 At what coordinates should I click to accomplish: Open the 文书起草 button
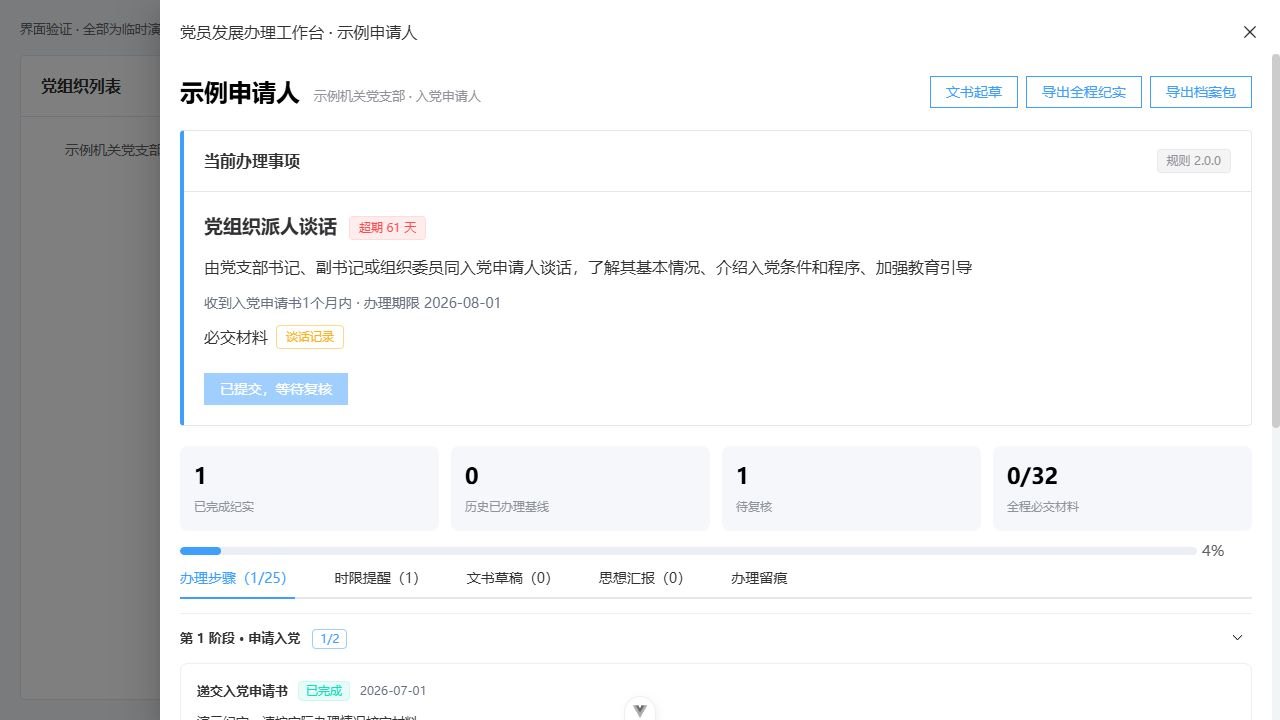pos(974,92)
